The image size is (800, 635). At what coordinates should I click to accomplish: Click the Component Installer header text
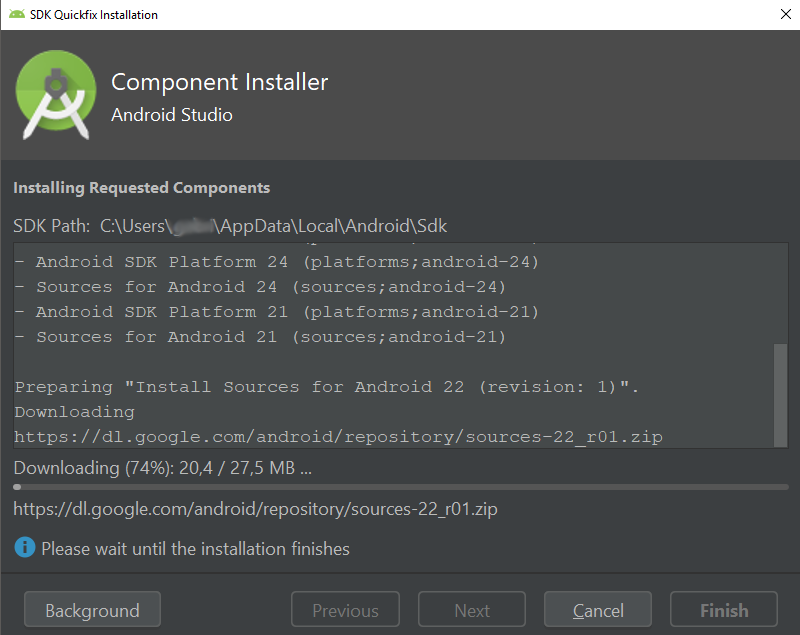click(219, 82)
